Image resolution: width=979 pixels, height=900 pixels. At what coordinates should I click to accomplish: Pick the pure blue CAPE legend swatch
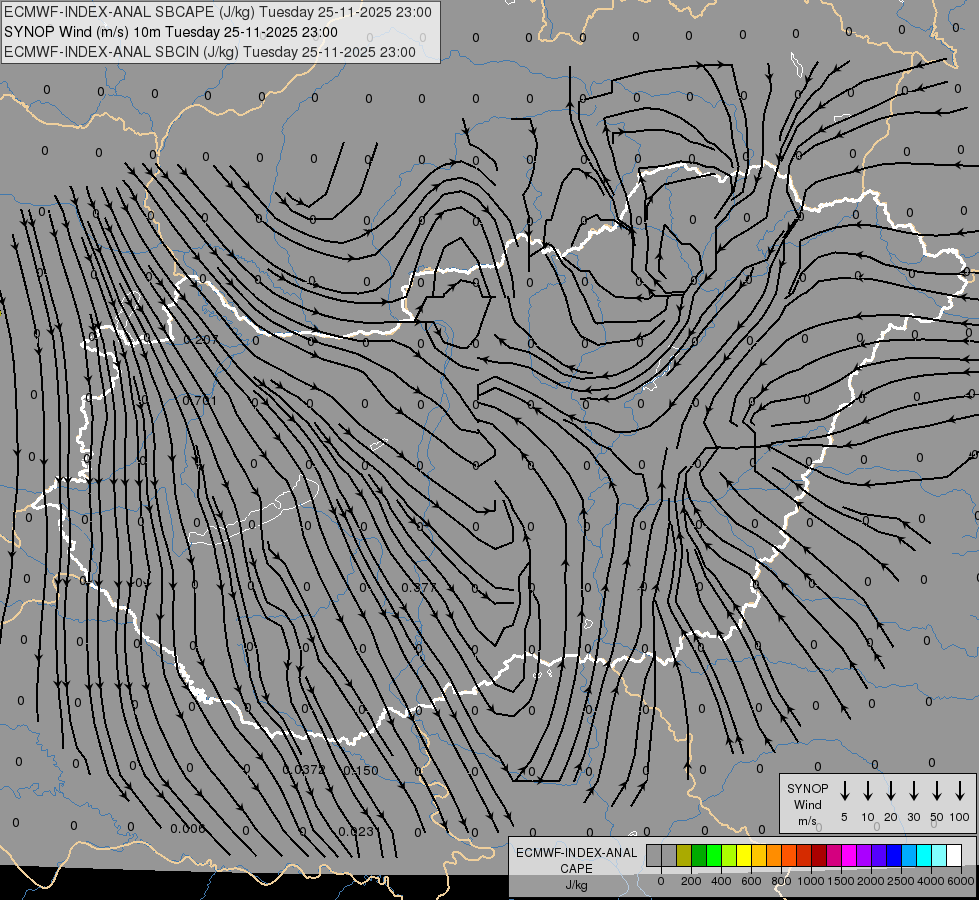point(895,855)
